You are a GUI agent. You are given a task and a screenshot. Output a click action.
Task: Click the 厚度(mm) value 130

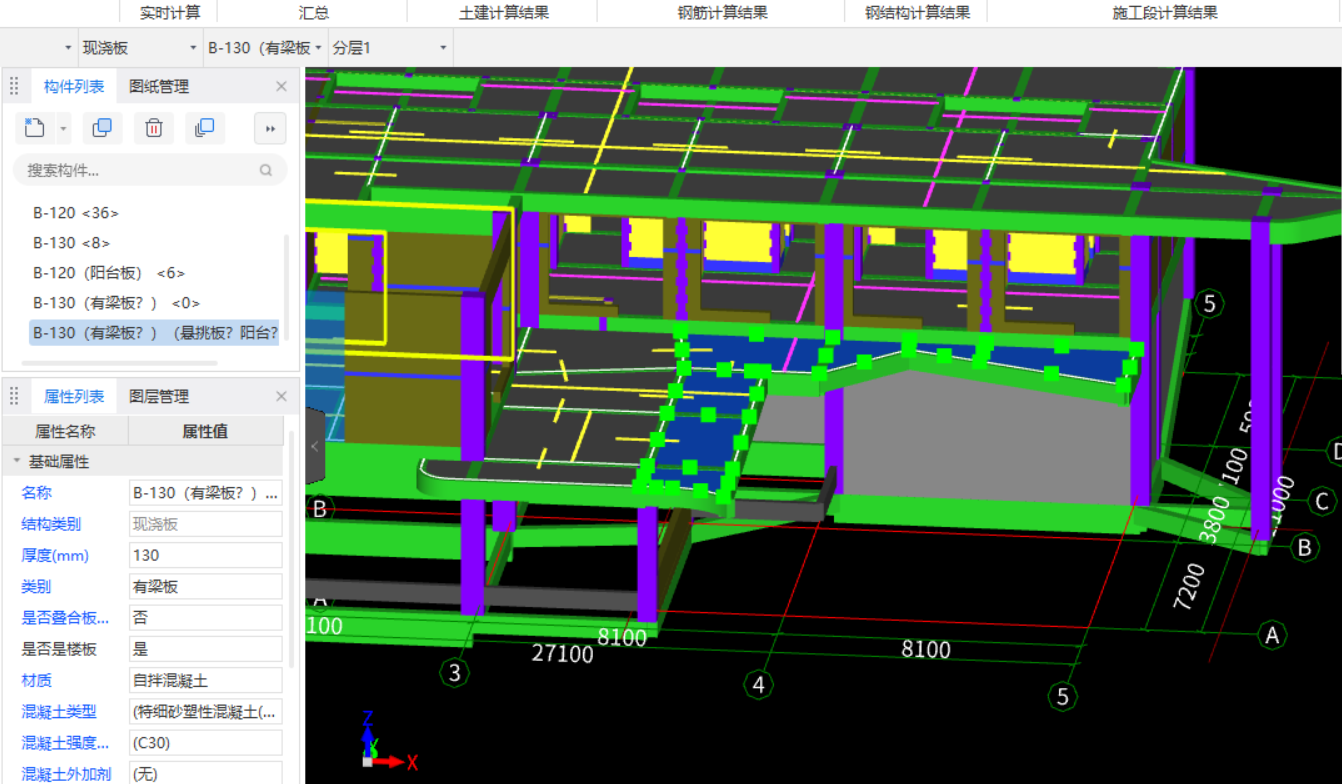point(206,555)
